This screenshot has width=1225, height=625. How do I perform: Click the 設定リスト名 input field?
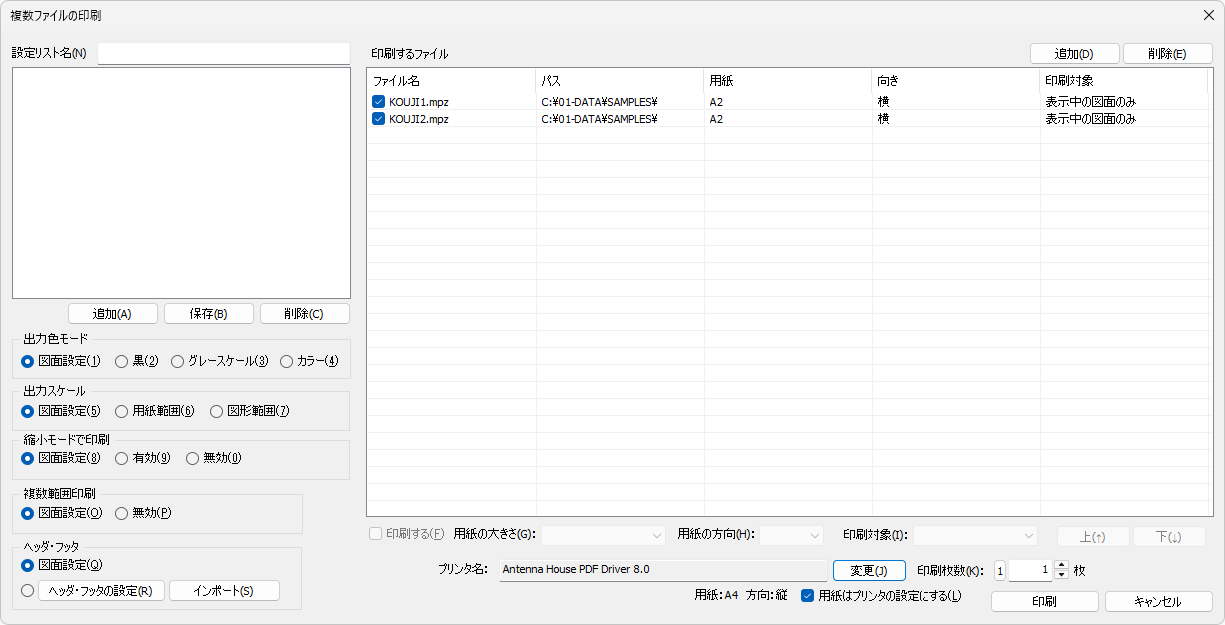[x=224, y=53]
